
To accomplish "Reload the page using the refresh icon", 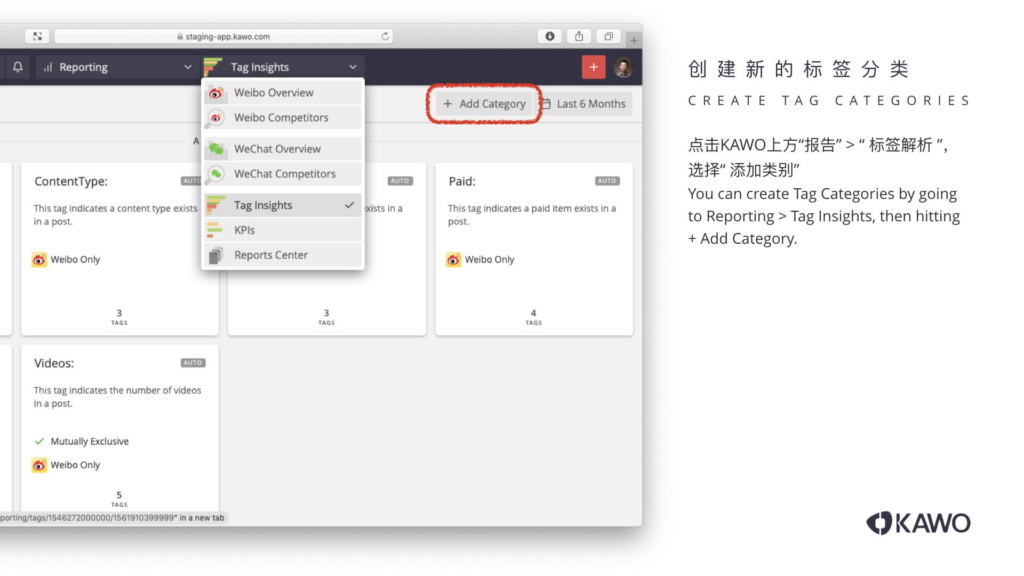I will click(x=386, y=36).
